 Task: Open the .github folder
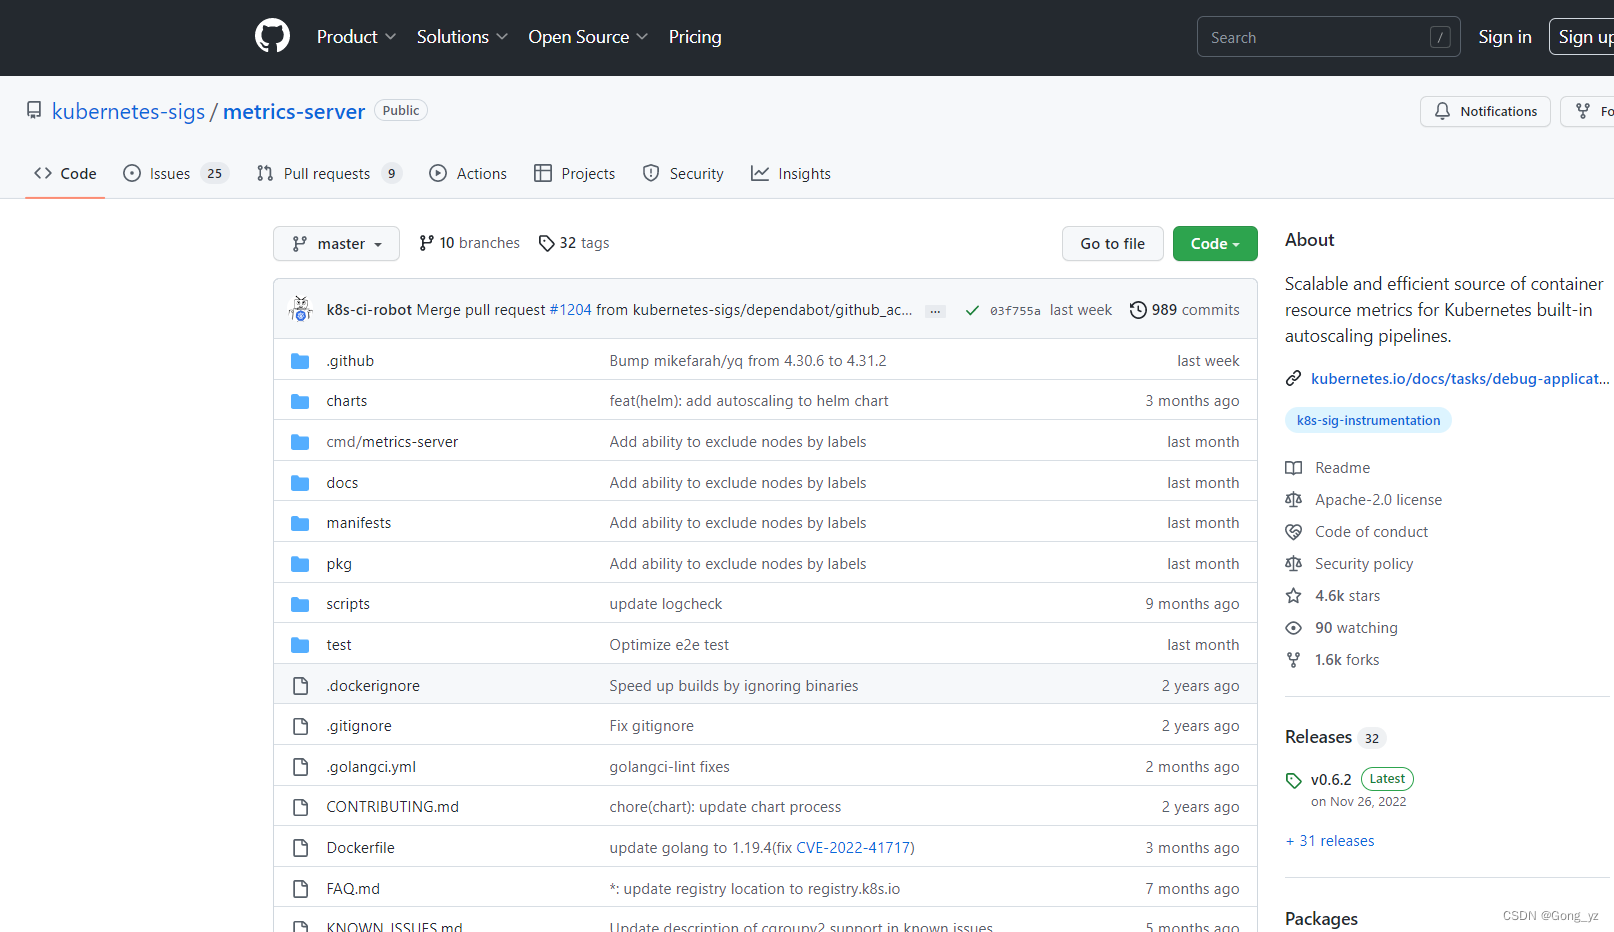(350, 361)
